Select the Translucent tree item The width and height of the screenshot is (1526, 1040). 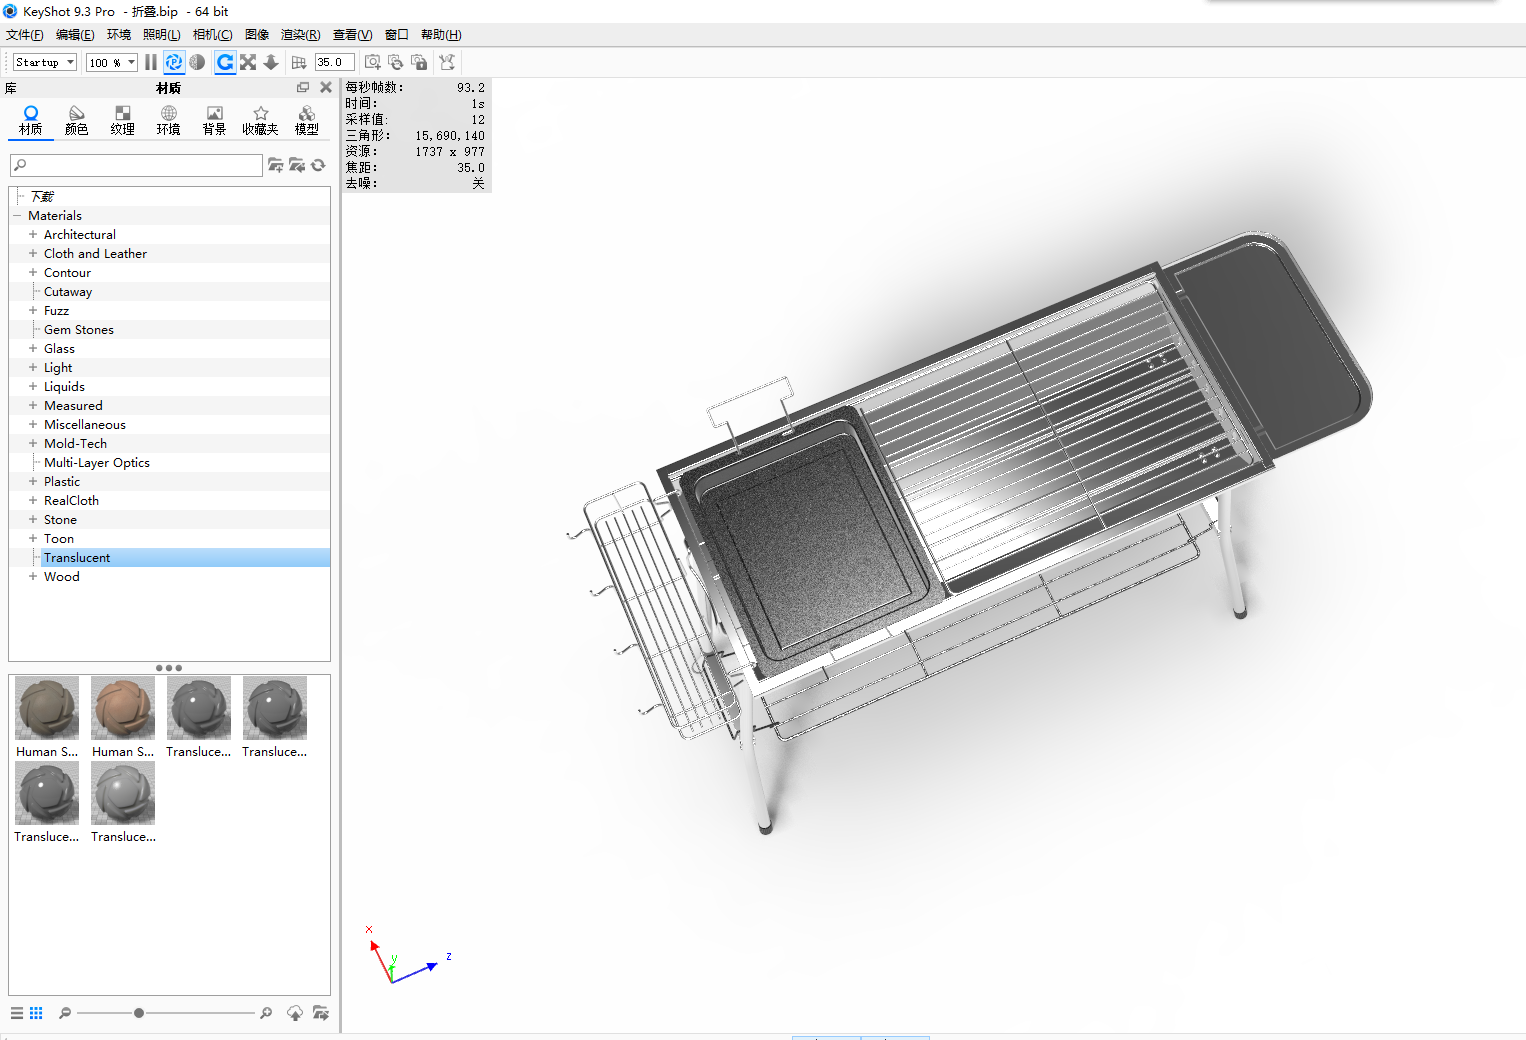click(x=77, y=558)
